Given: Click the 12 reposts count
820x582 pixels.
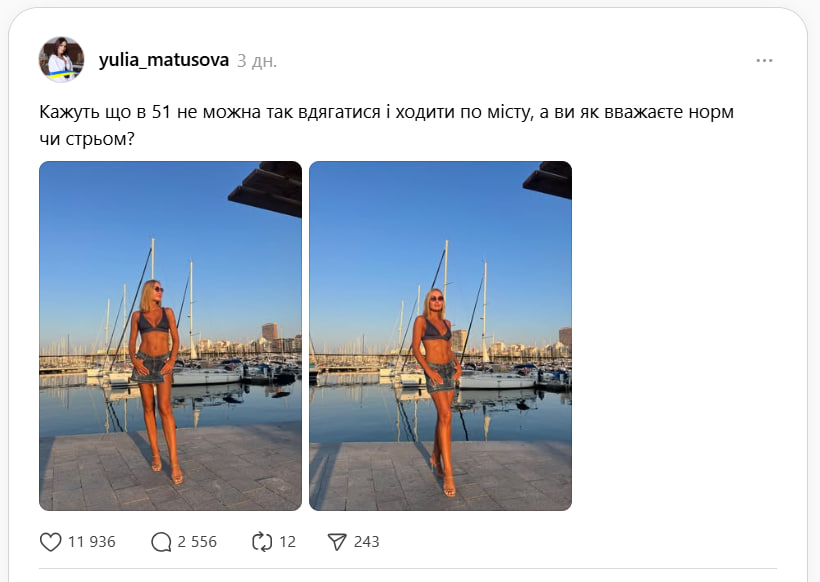Looking at the screenshot, I should (287, 542).
